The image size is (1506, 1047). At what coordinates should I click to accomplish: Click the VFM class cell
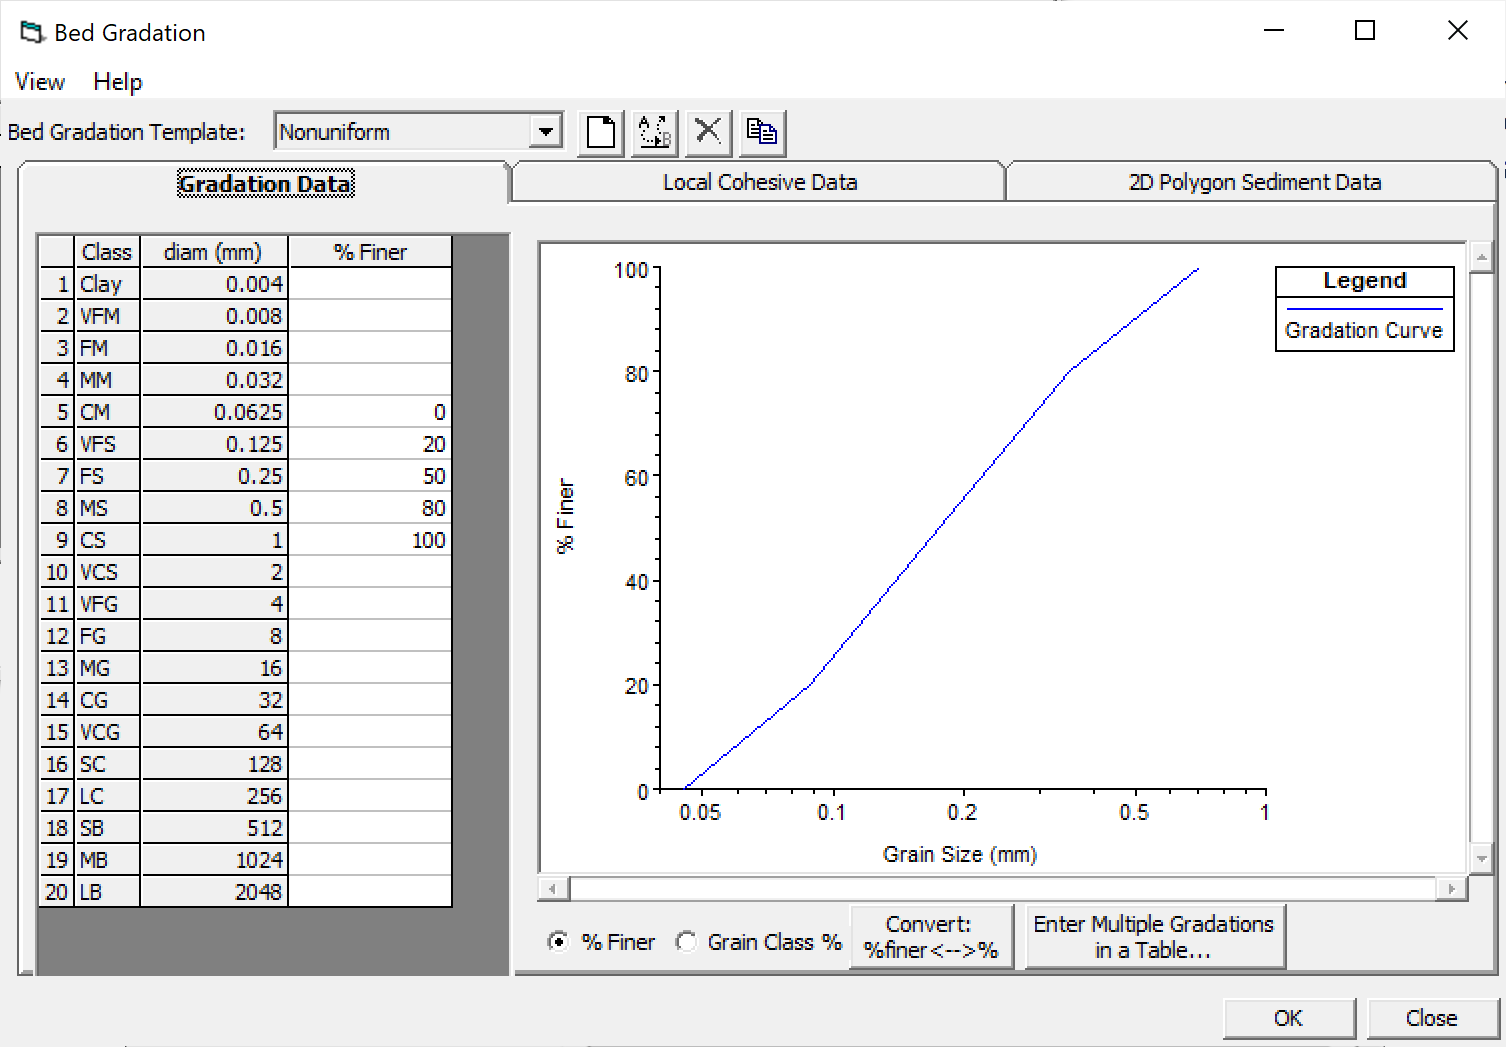[x=107, y=316]
